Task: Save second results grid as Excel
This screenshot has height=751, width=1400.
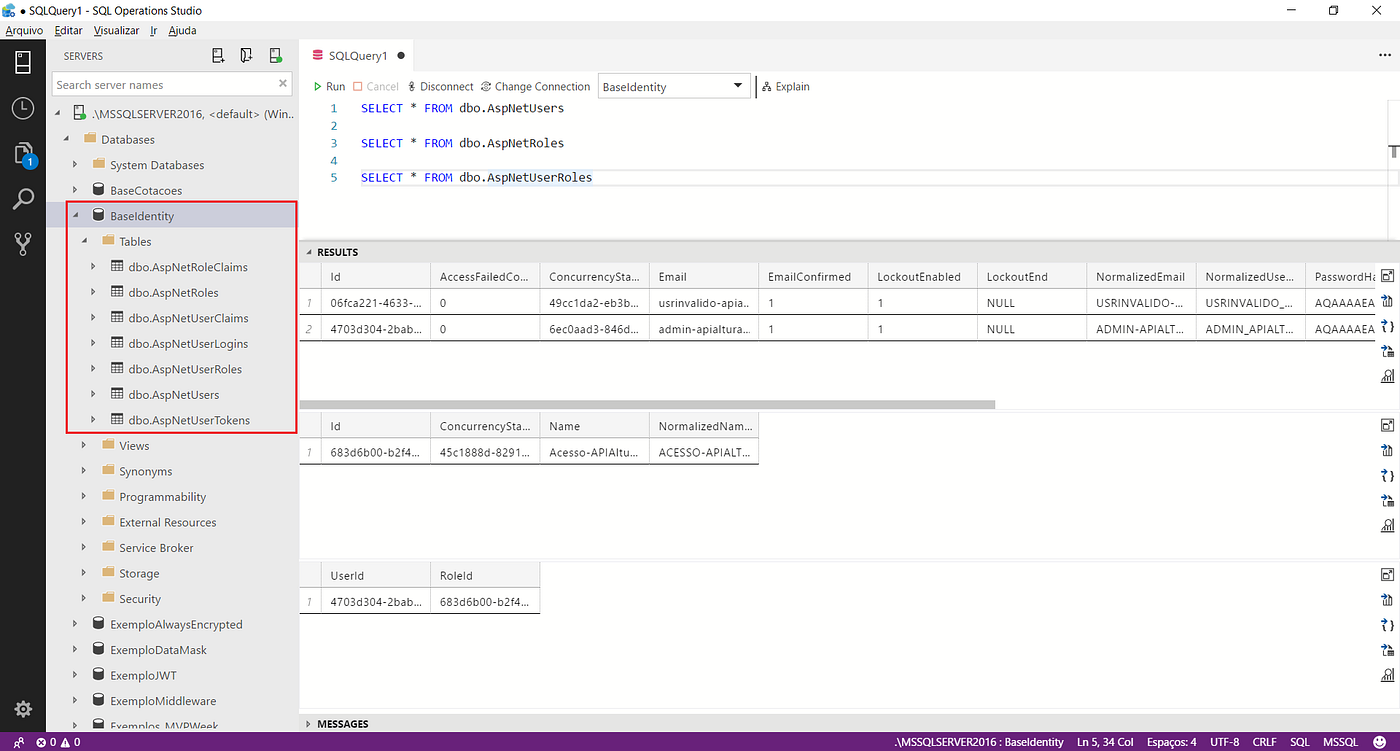Action: tap(1387, 500)
